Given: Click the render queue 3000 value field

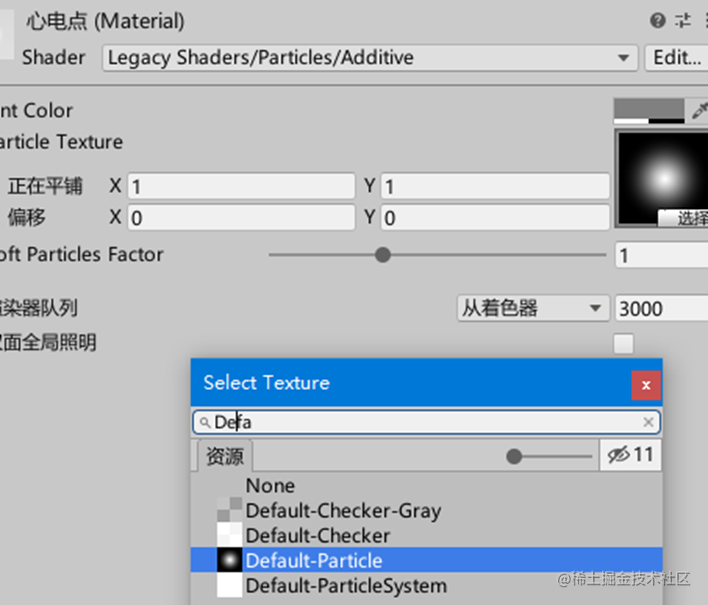Looking at the screenshot, I should [661, 309].
